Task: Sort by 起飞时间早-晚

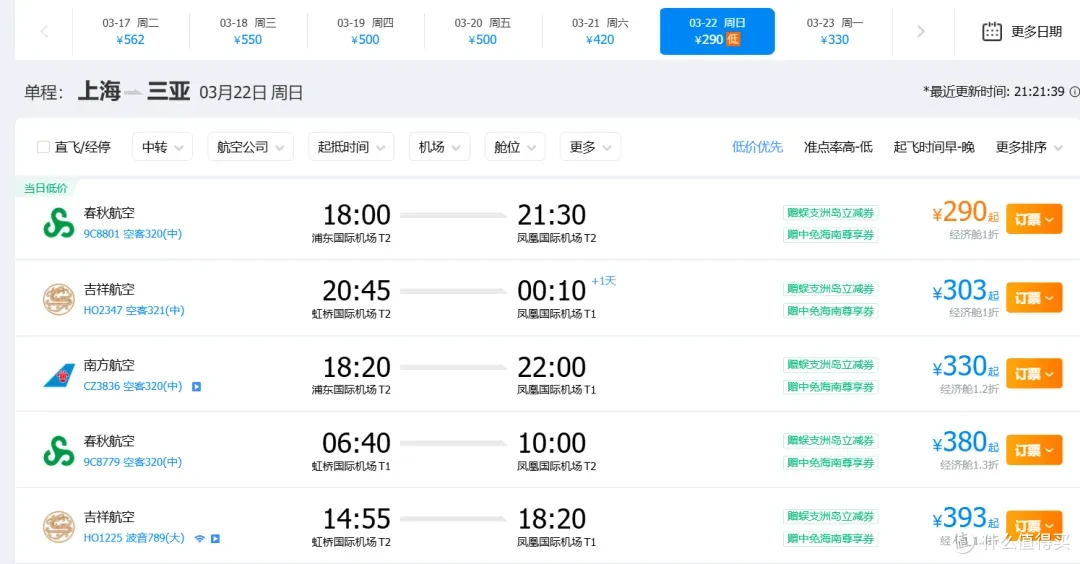Action: pos(933,147)
